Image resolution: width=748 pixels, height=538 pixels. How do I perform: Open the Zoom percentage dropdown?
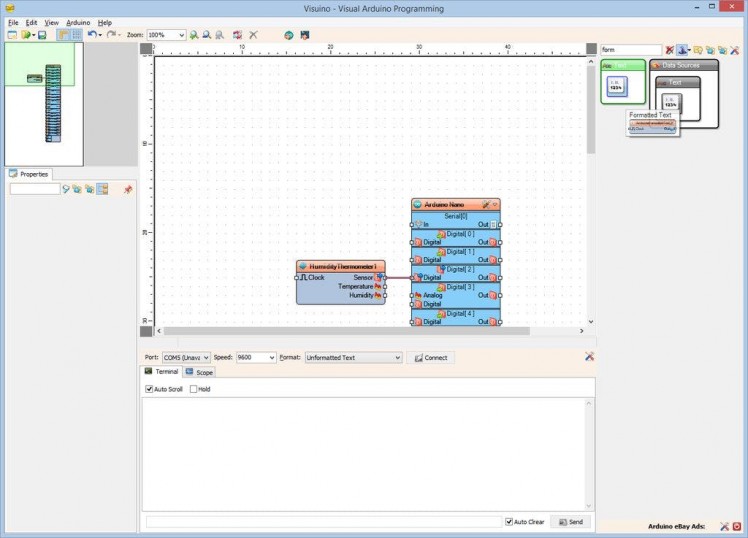coord(181,35)
